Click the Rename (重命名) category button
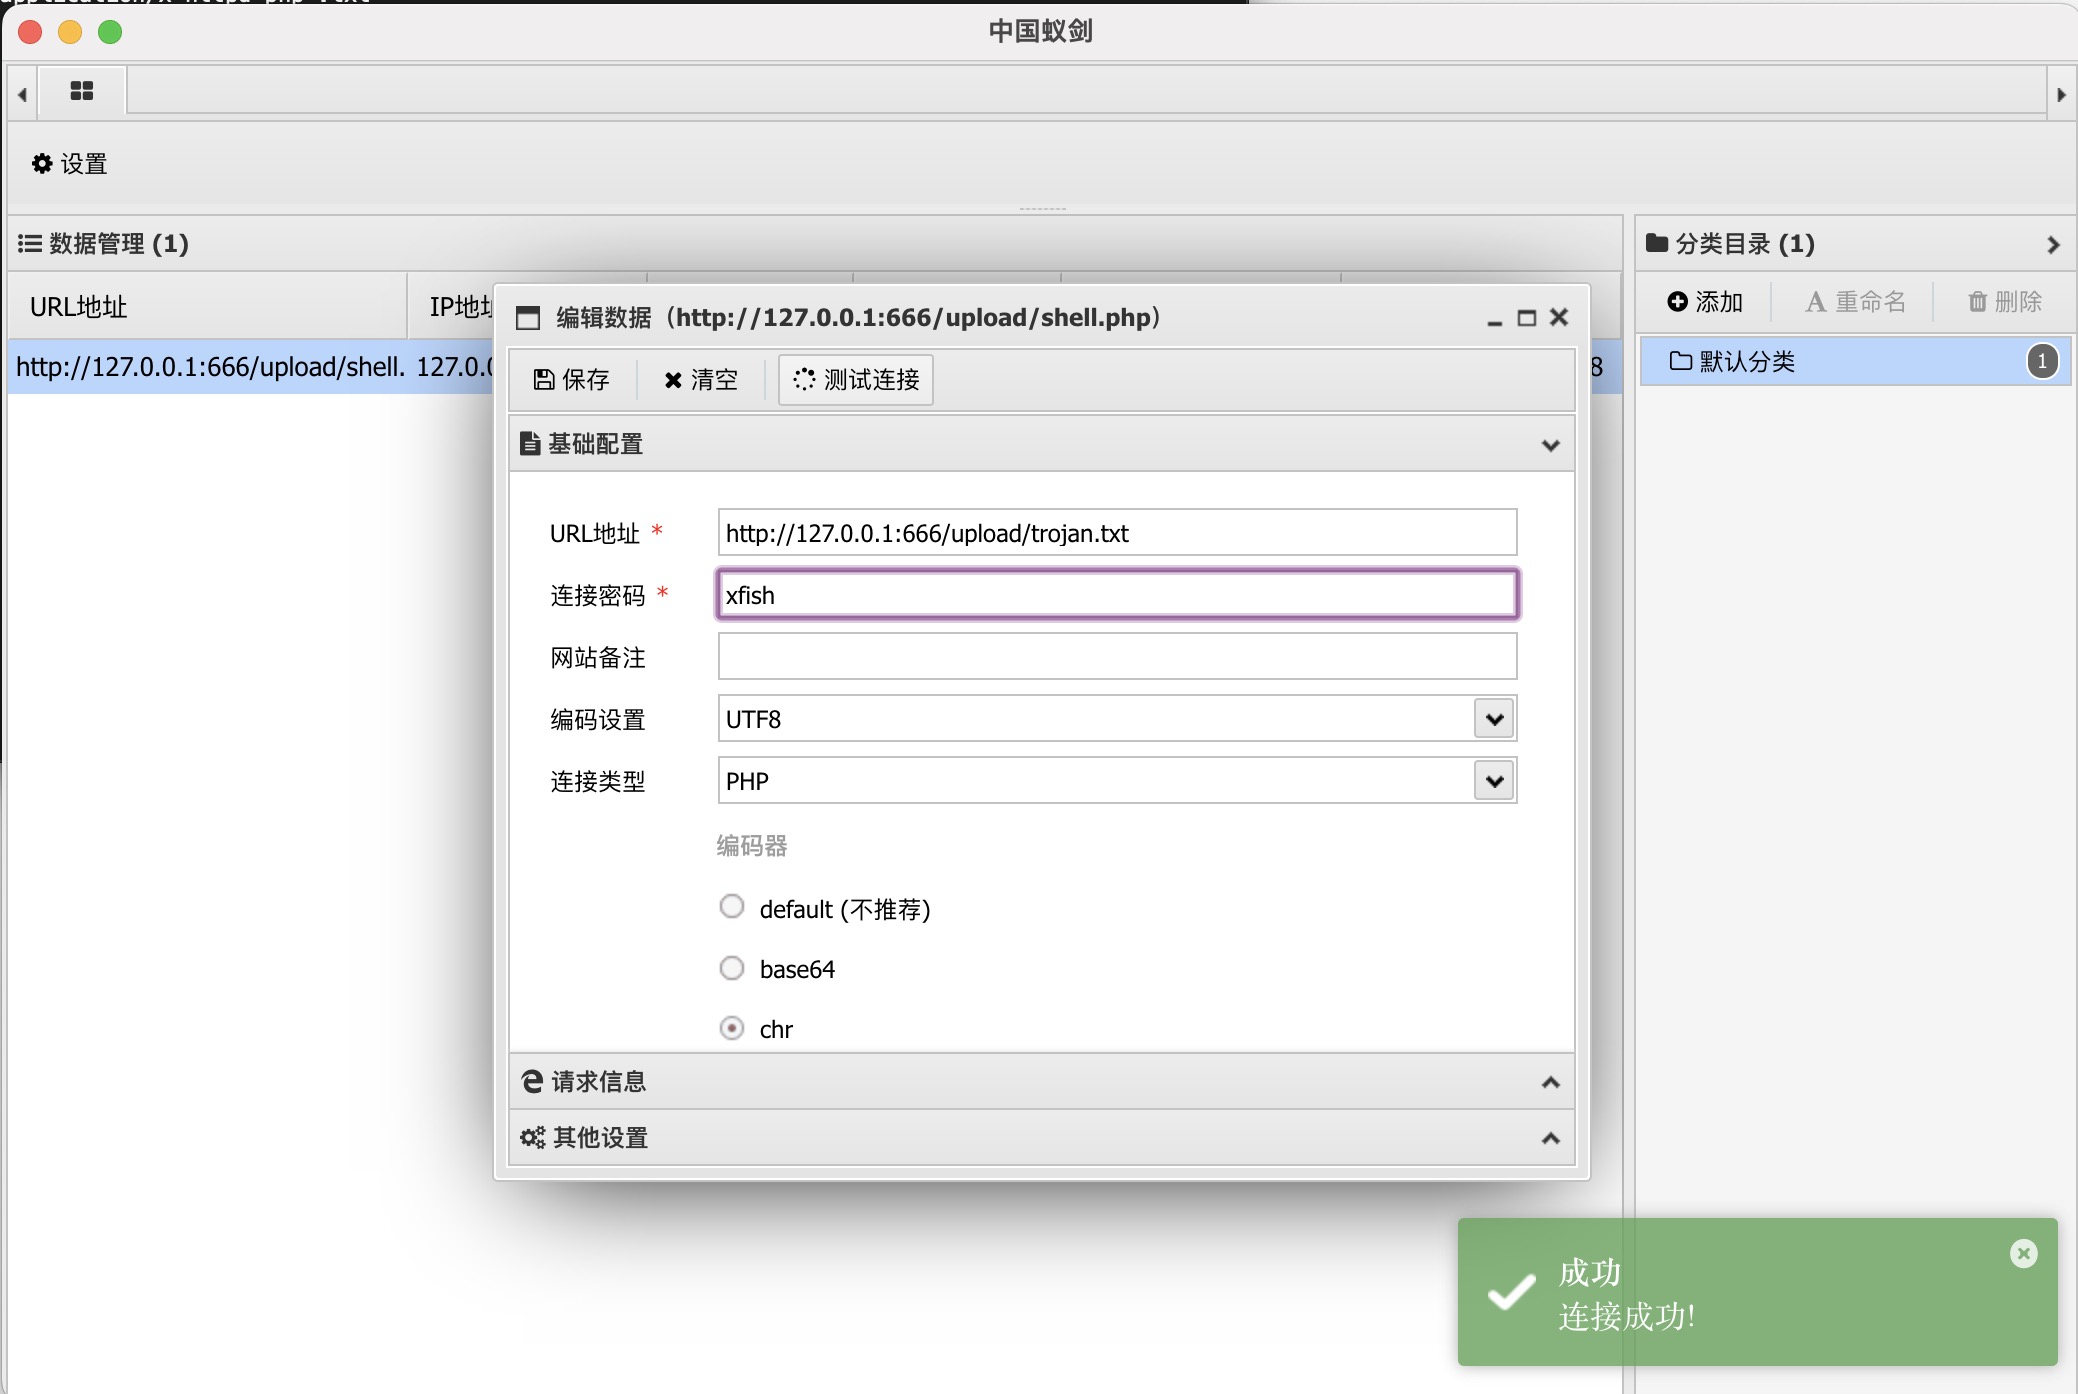Image resolution: width=2078 pixels, height=1394 pixels. pyautogui.click(x=1855, y=302)
